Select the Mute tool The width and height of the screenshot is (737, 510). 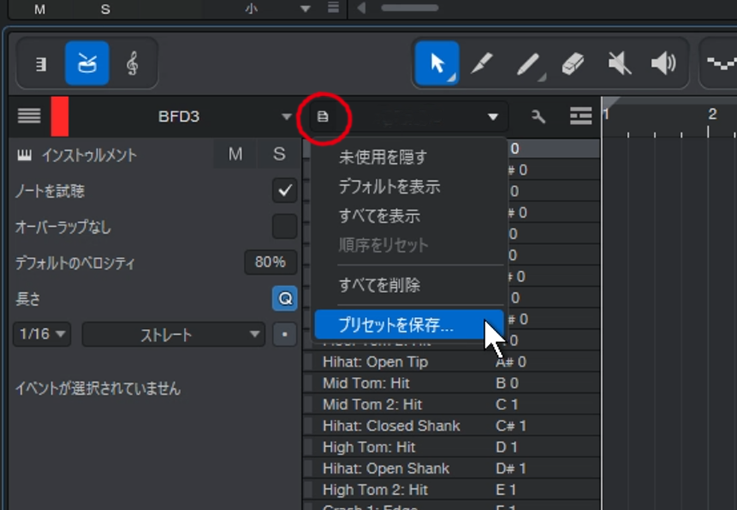pyautogui.click(x=619, y=63)
